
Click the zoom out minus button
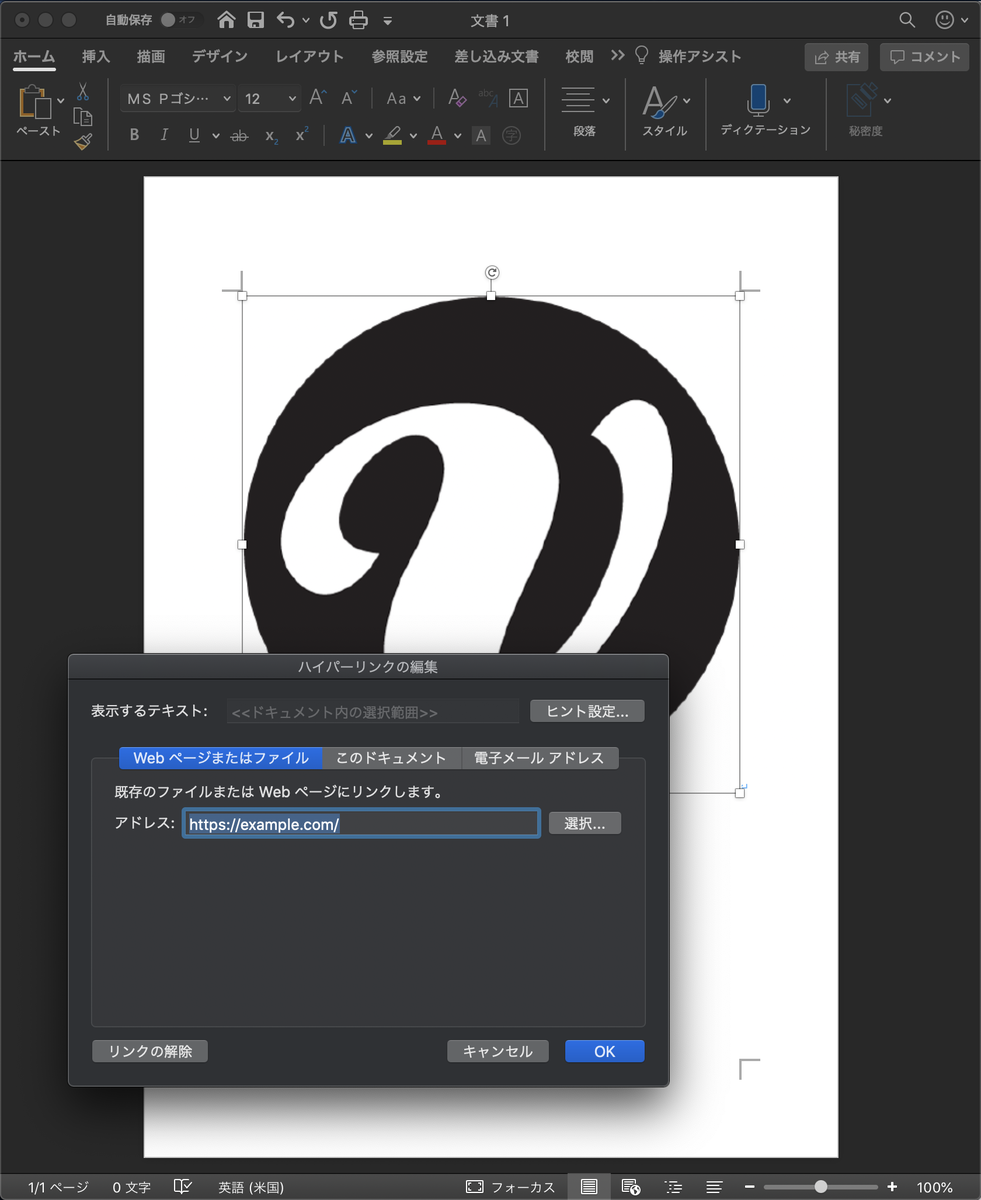click(x=749, y=1187)
